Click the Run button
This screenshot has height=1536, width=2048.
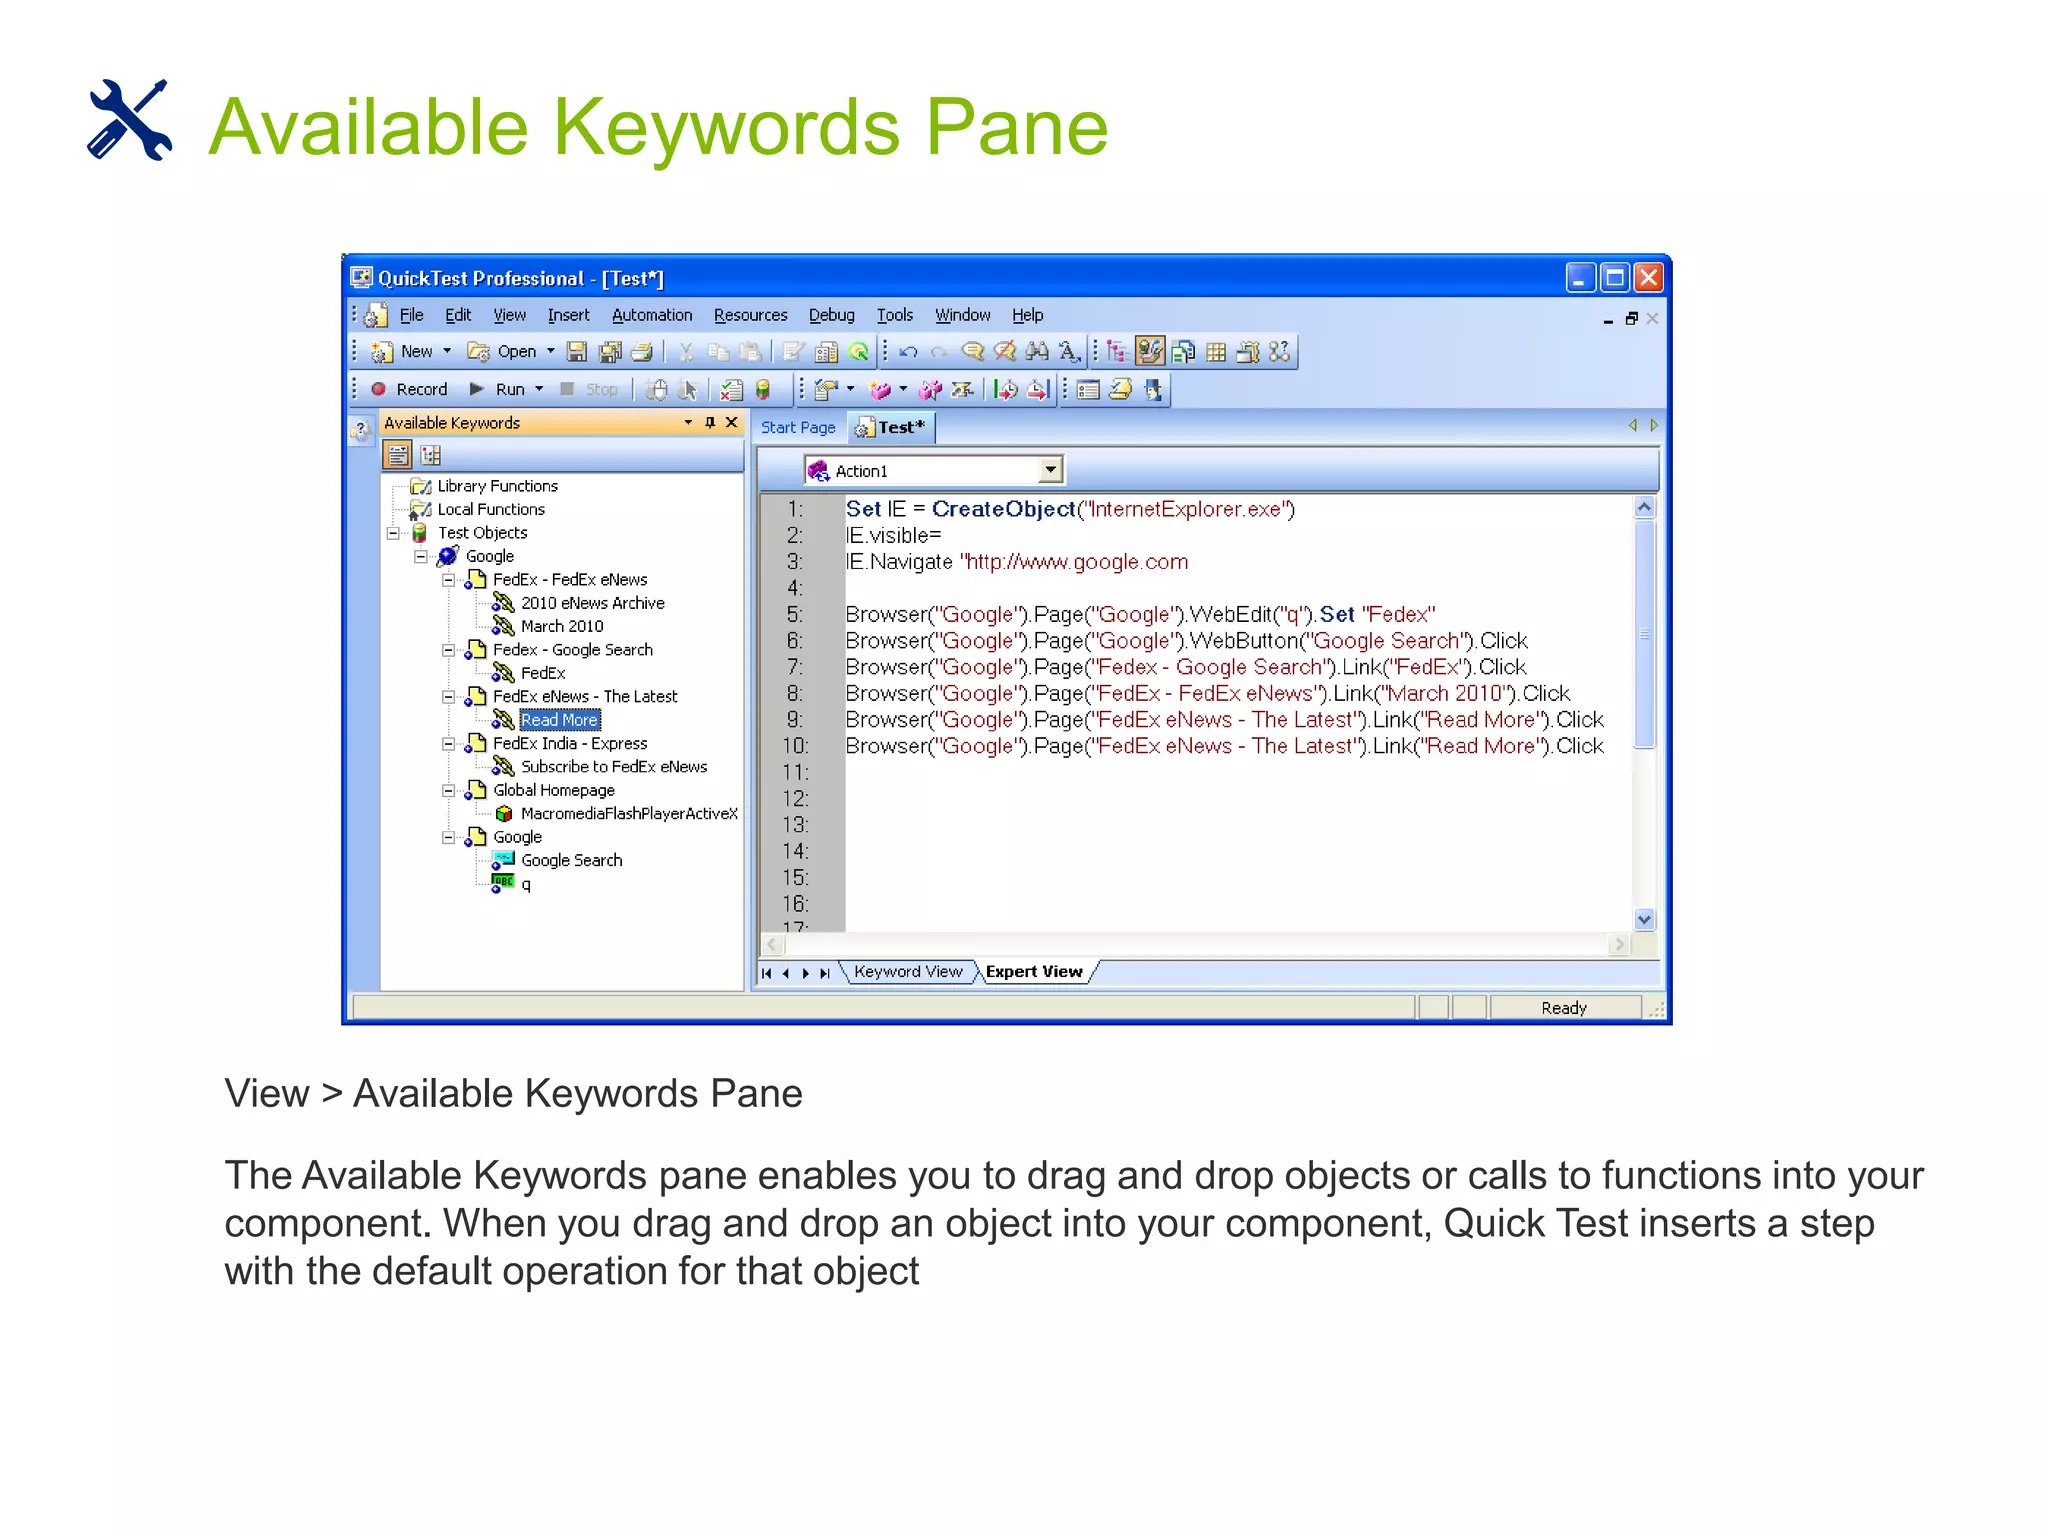(498, 389)
